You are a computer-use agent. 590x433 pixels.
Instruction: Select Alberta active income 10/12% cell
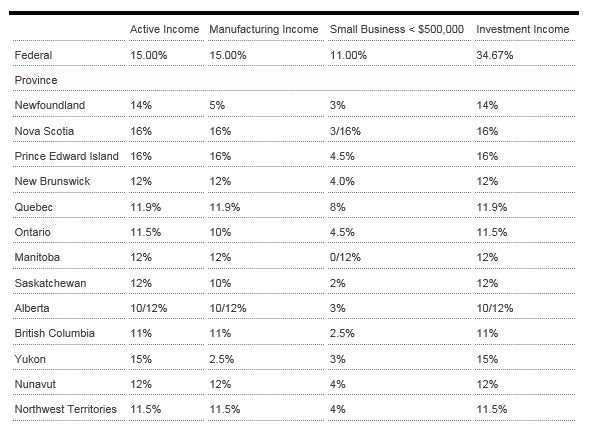point(149,308)
